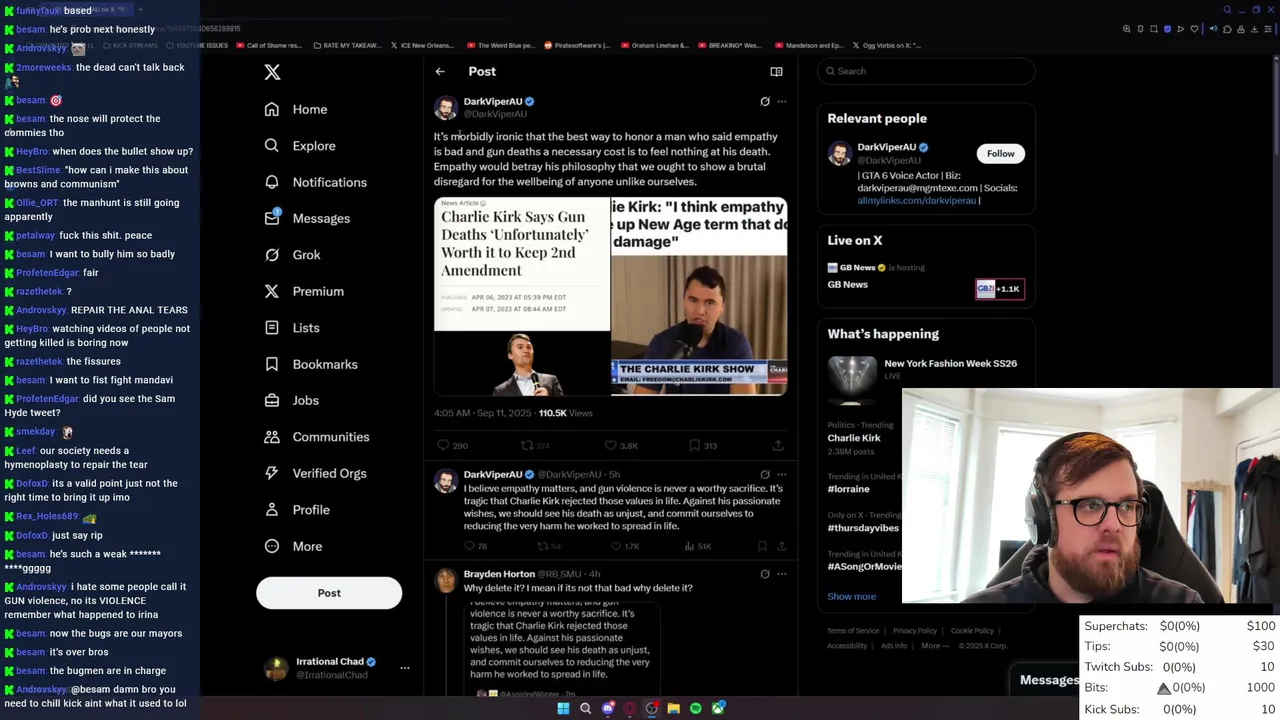
Task: Open Verified Orgs in sidebar
Action: 315,473
